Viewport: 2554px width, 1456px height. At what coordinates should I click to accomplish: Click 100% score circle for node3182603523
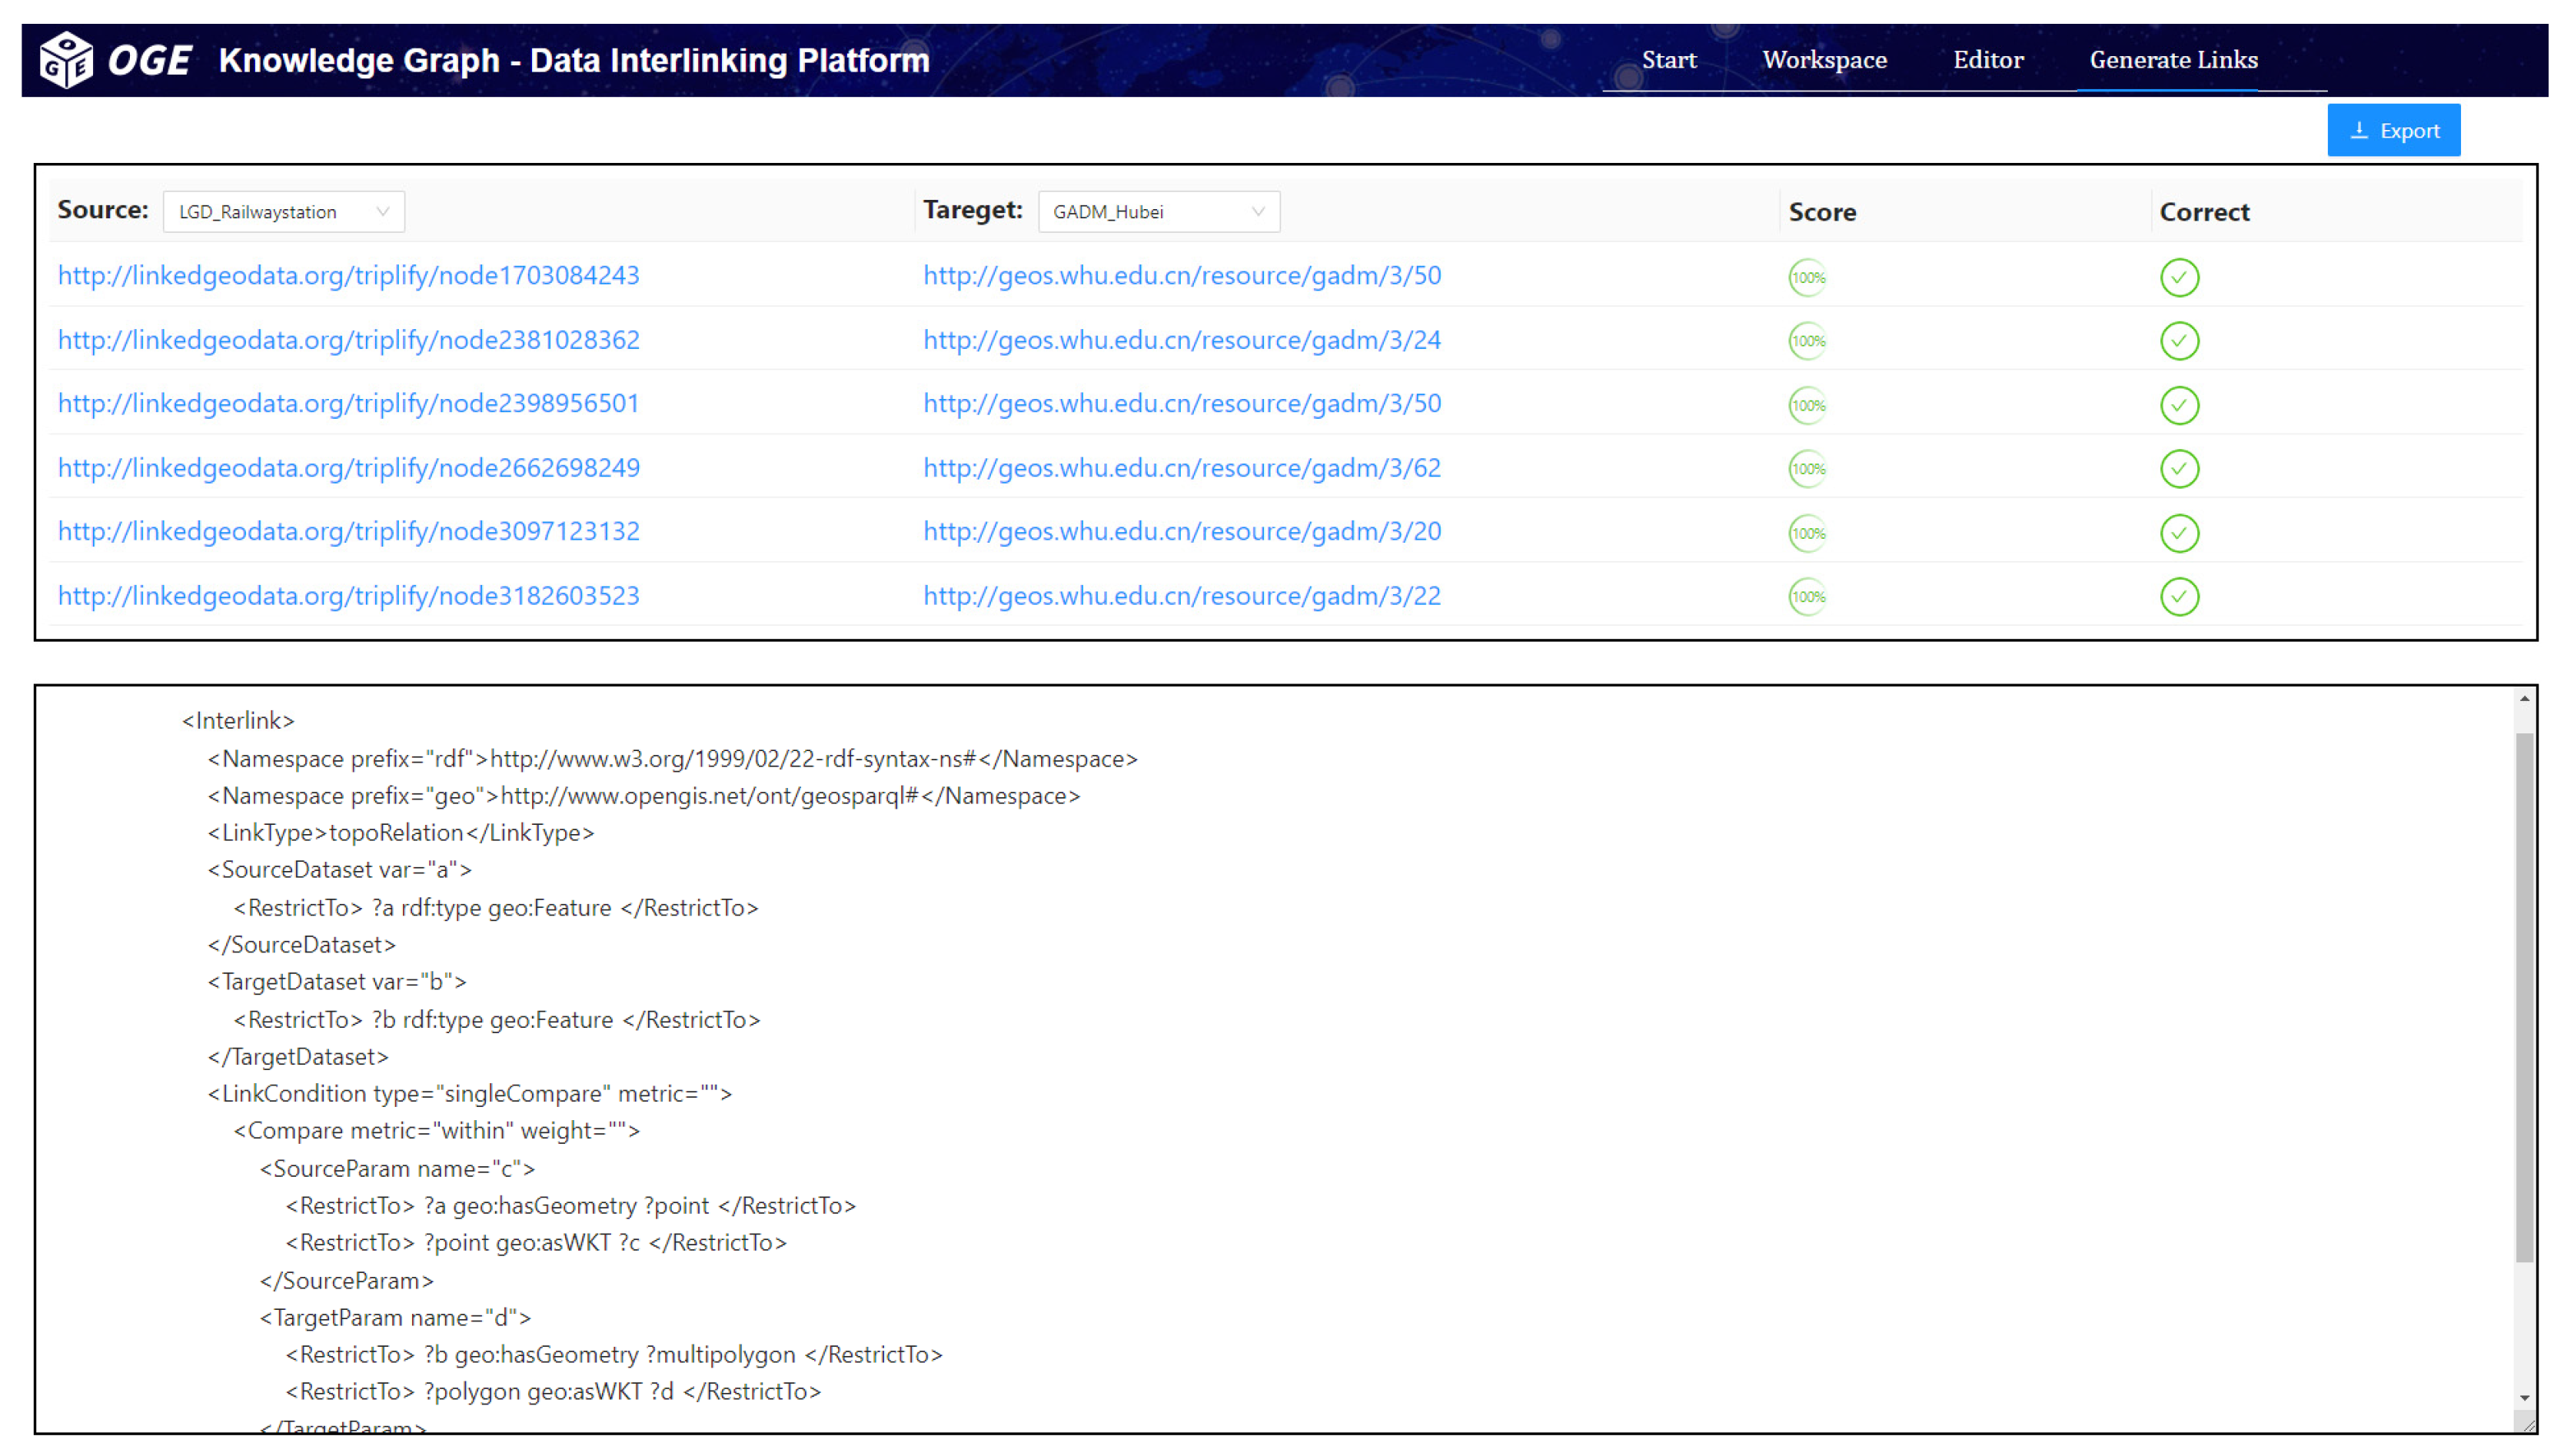pos(1807,597)
